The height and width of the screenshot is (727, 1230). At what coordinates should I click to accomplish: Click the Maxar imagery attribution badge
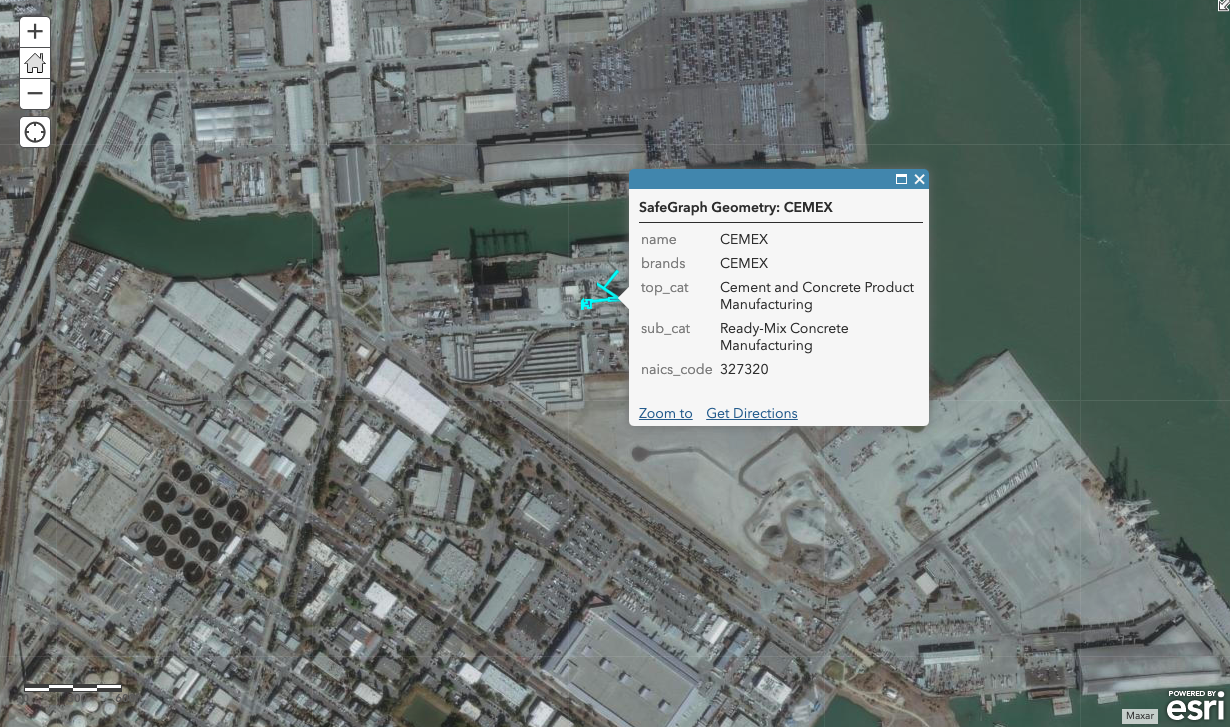[x=1140, y=716]
